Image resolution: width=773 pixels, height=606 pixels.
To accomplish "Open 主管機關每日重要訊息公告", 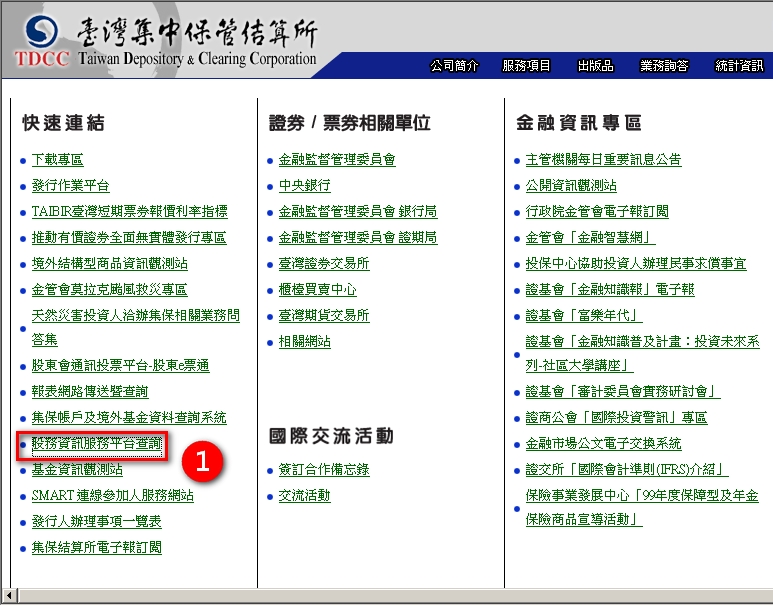I will pos(603,160).
